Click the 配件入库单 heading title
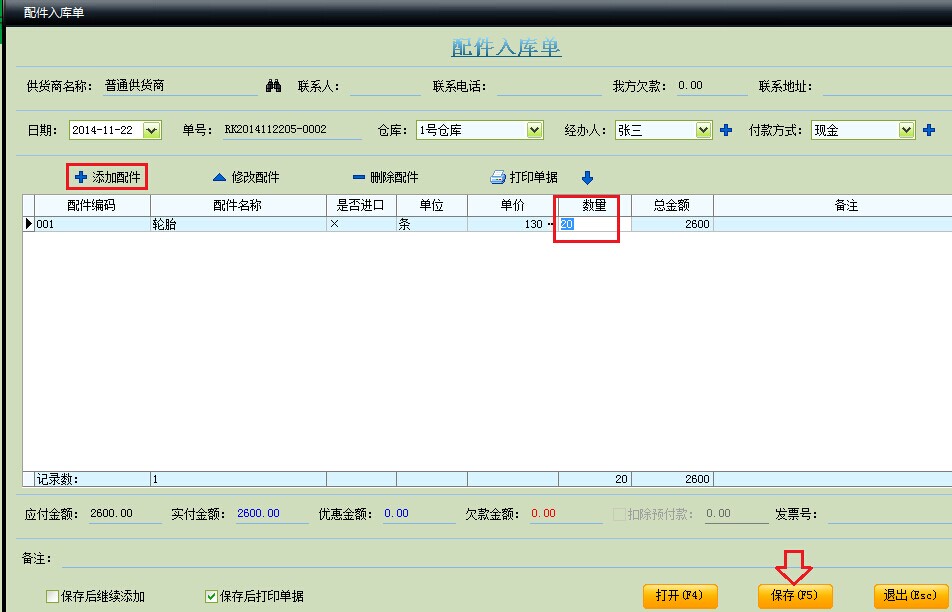Image resolution: width=952 pixels, height=612 pixels. tap(506, 47)
